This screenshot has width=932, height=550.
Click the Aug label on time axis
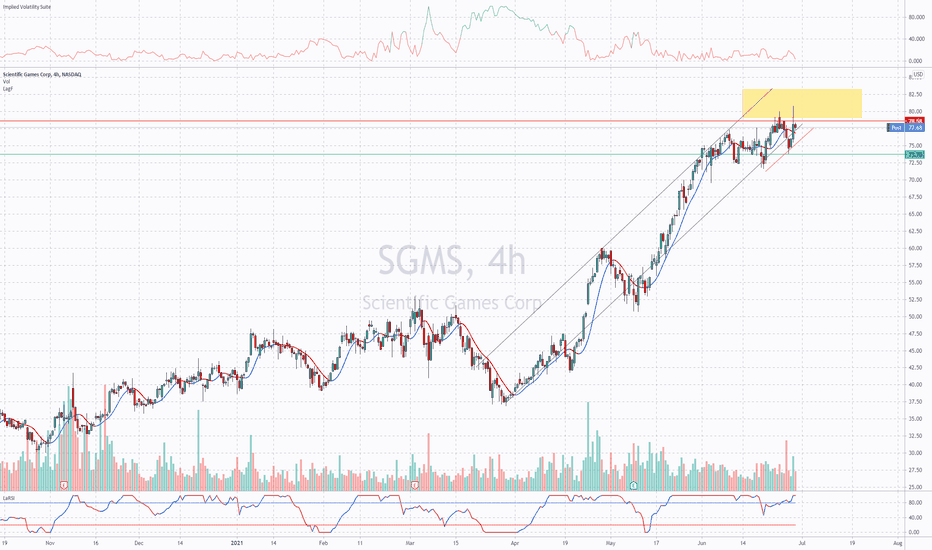point(898,543)
